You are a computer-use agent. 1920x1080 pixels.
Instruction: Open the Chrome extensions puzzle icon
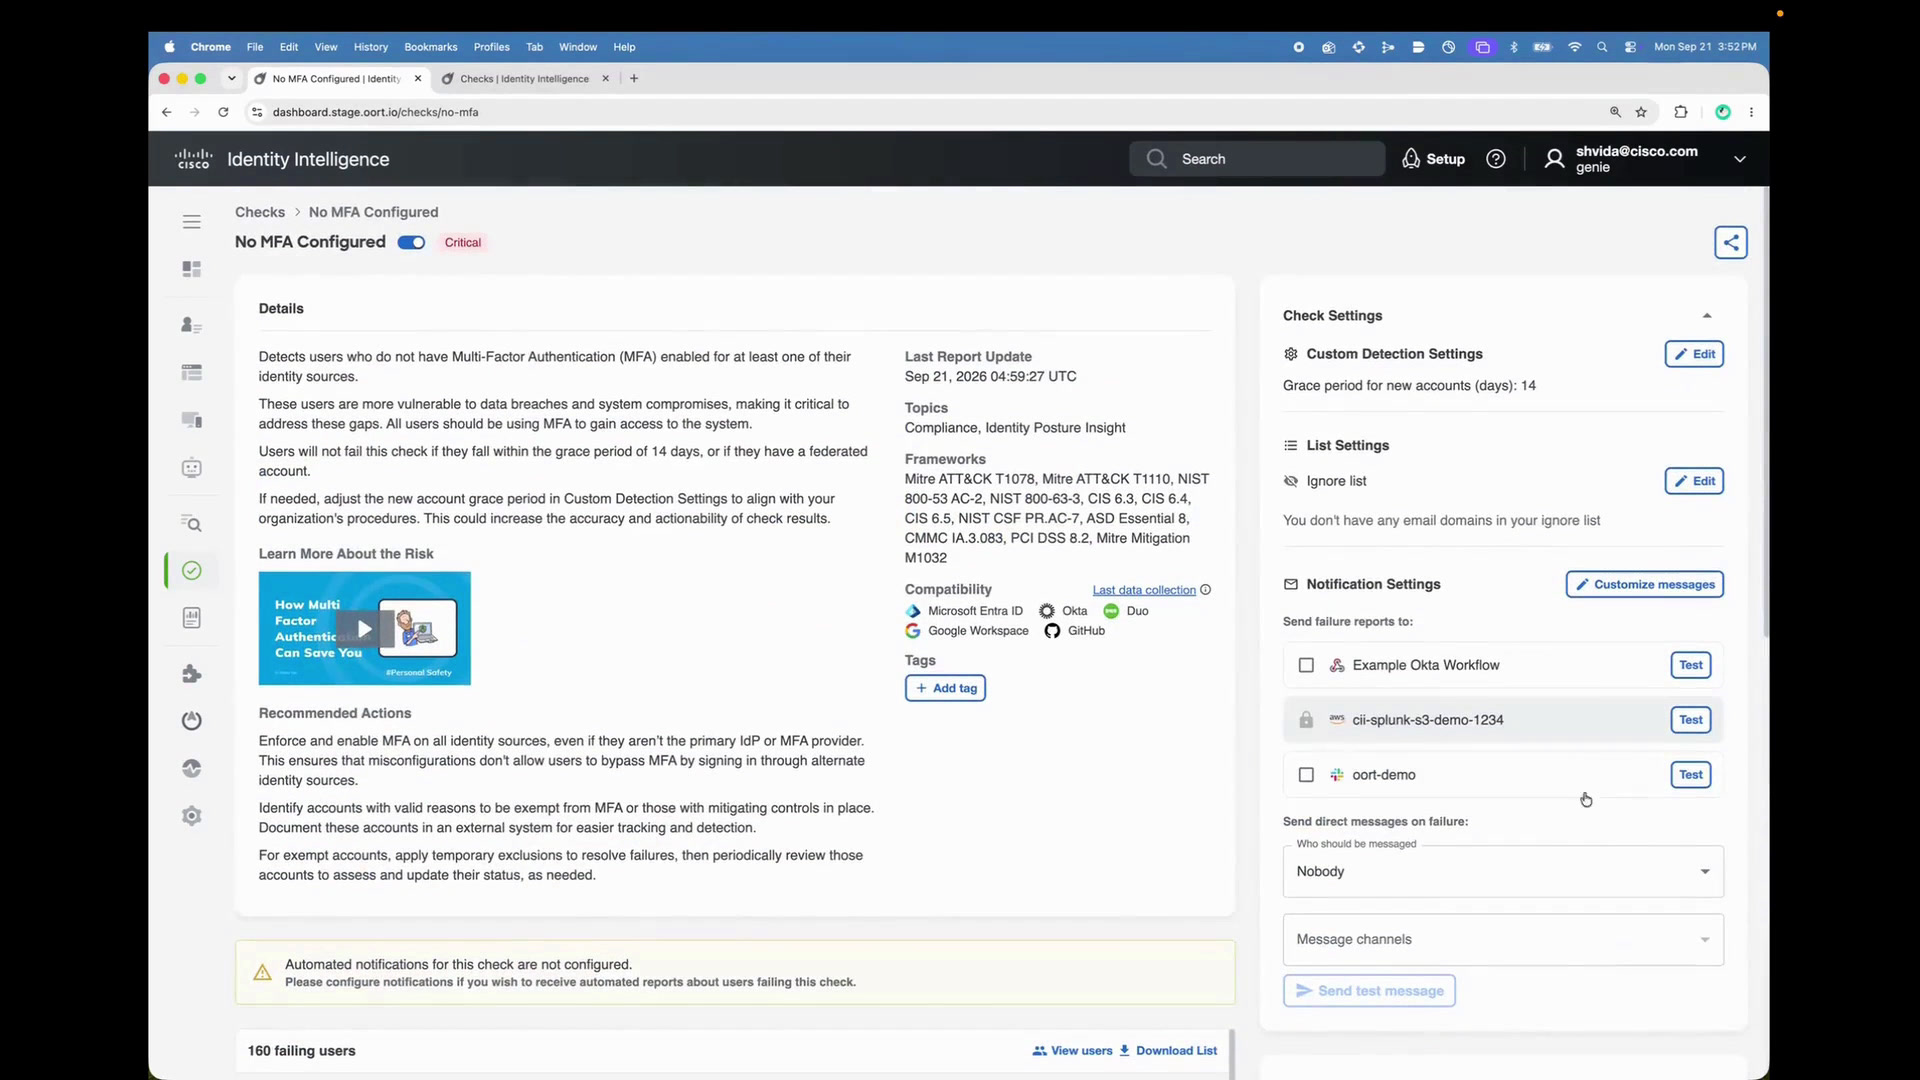tap(1681, 112)
